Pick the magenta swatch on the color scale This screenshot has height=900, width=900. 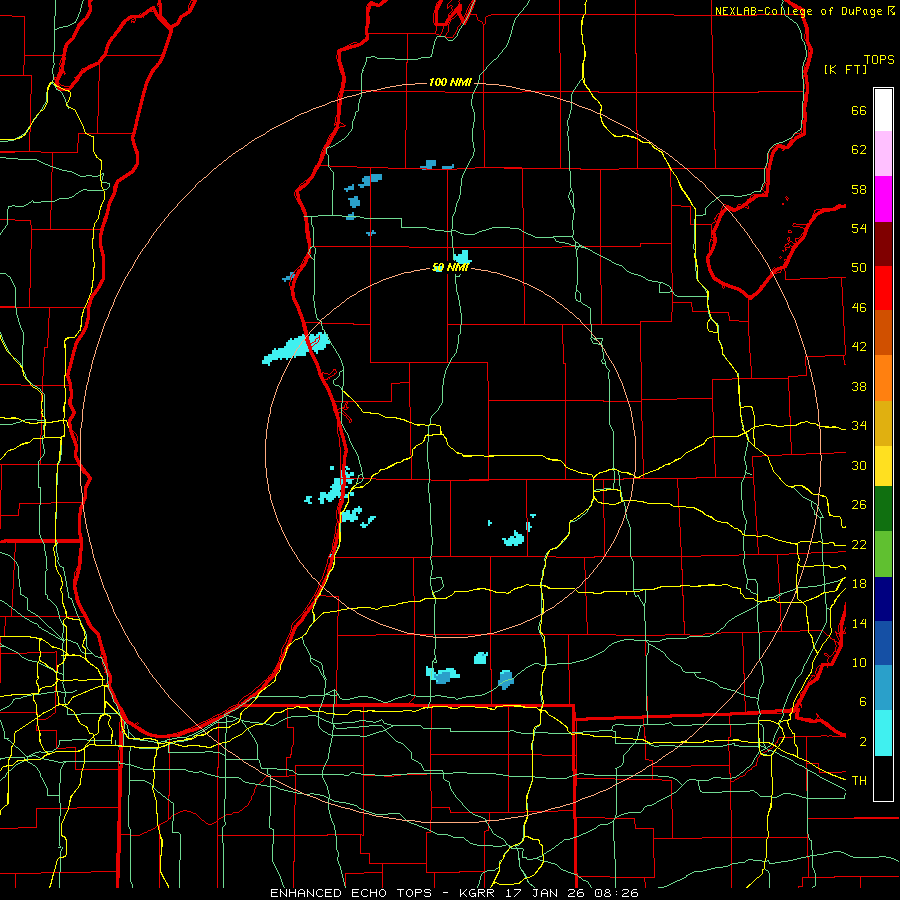(883, 199)
